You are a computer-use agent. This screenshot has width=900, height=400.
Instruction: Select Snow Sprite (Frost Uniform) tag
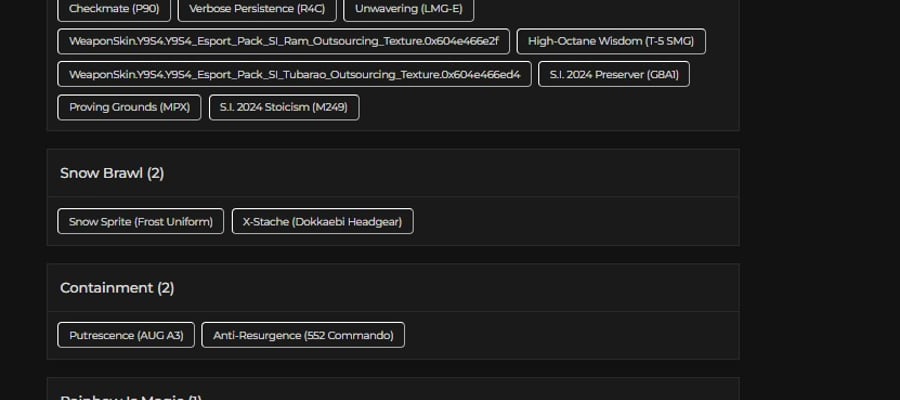click(x=141, y=221)
